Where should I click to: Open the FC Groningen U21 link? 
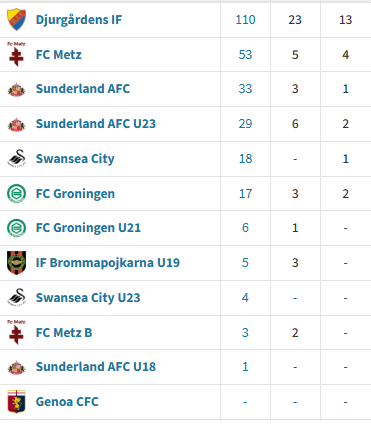coord(88,228)
